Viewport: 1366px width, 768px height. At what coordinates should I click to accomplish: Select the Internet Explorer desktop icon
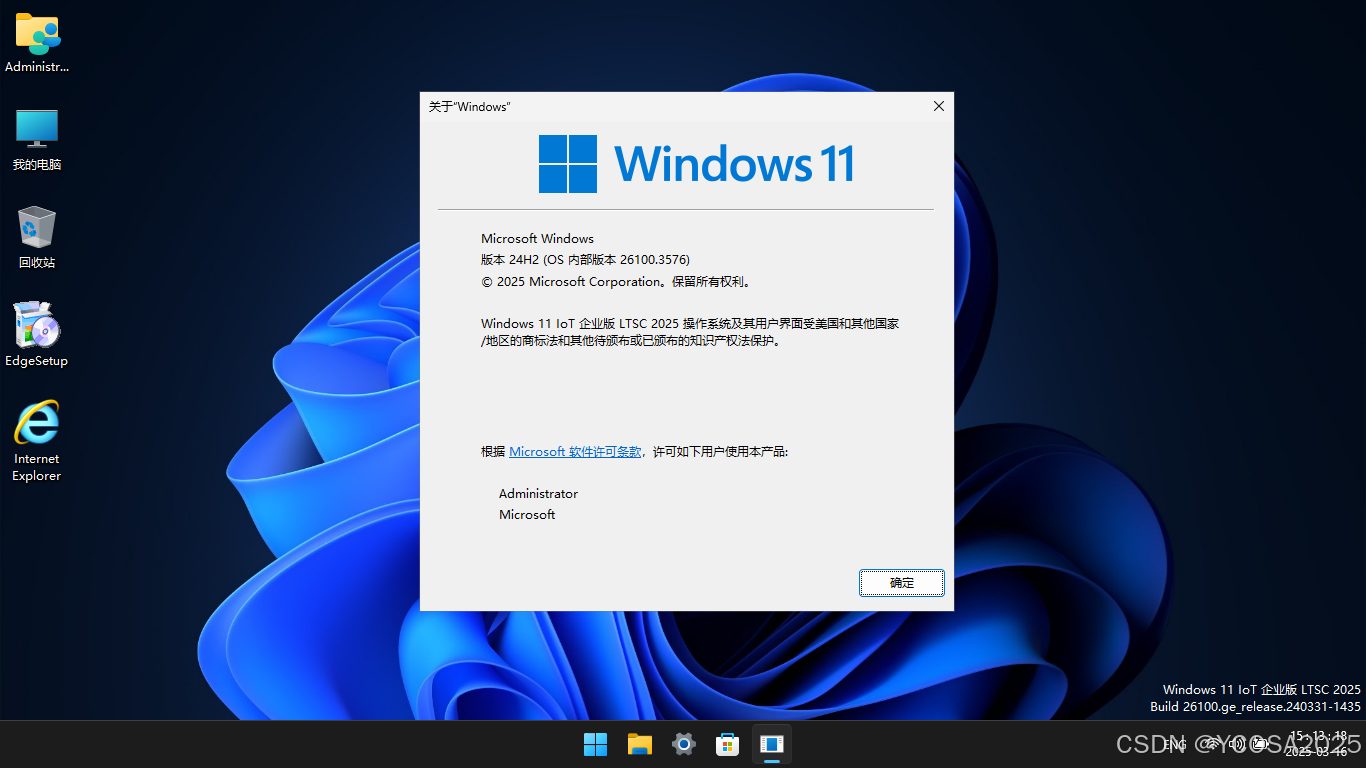click(37, 441)
